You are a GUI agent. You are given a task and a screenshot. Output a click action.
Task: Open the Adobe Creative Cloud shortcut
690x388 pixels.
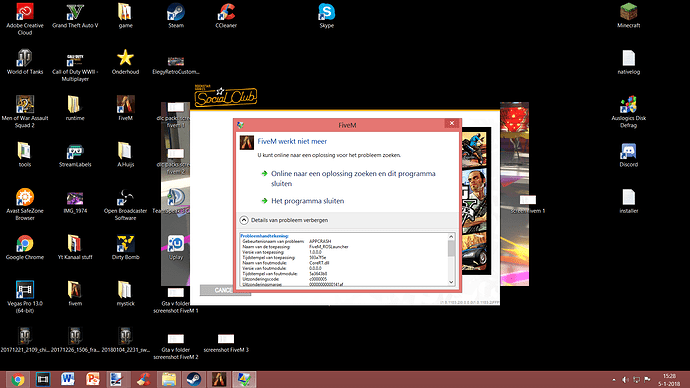pos(25,19)
